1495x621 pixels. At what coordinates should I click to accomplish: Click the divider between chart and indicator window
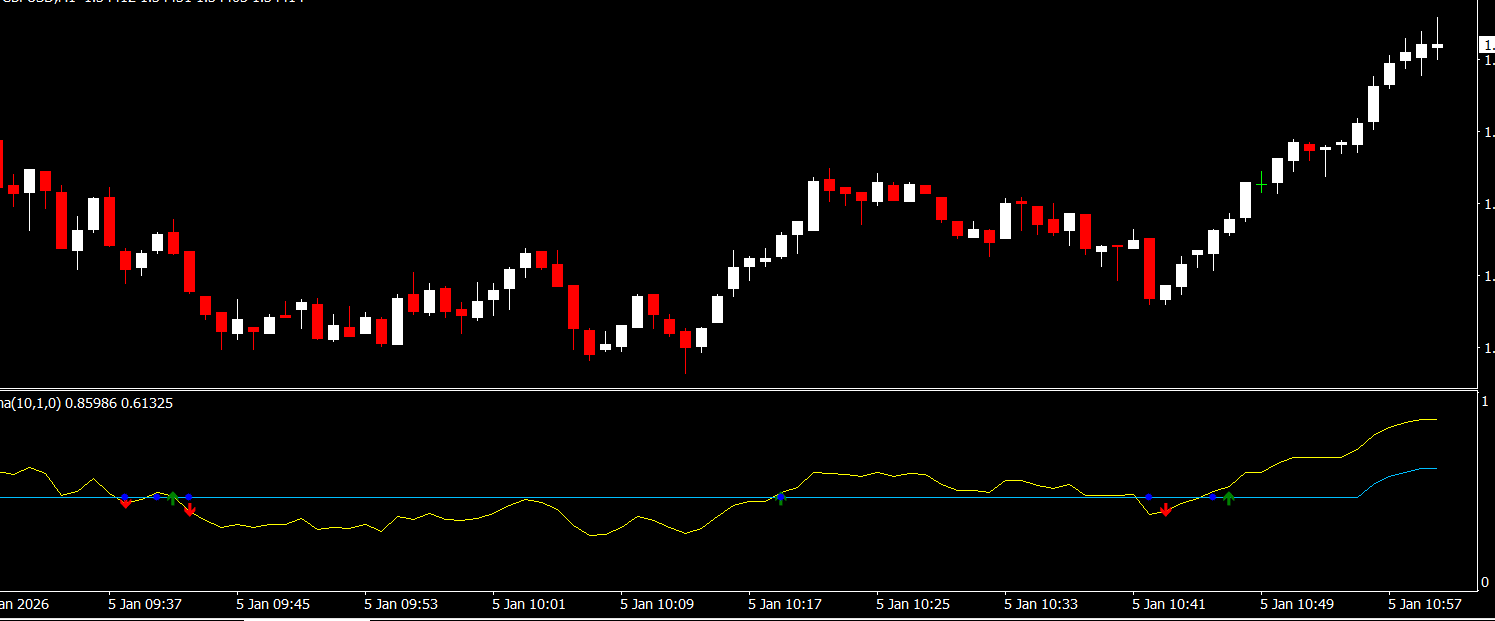pos(738,389)
